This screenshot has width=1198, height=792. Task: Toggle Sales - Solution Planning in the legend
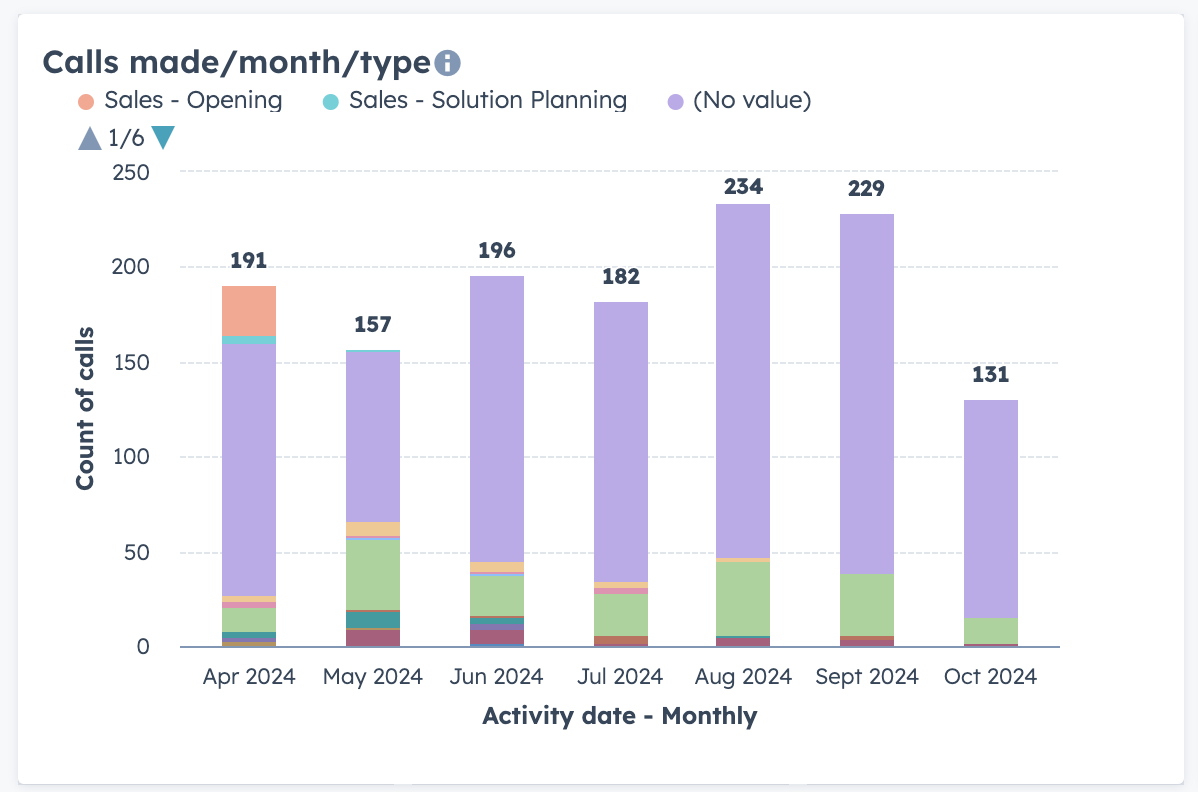(x=487, y=100)
